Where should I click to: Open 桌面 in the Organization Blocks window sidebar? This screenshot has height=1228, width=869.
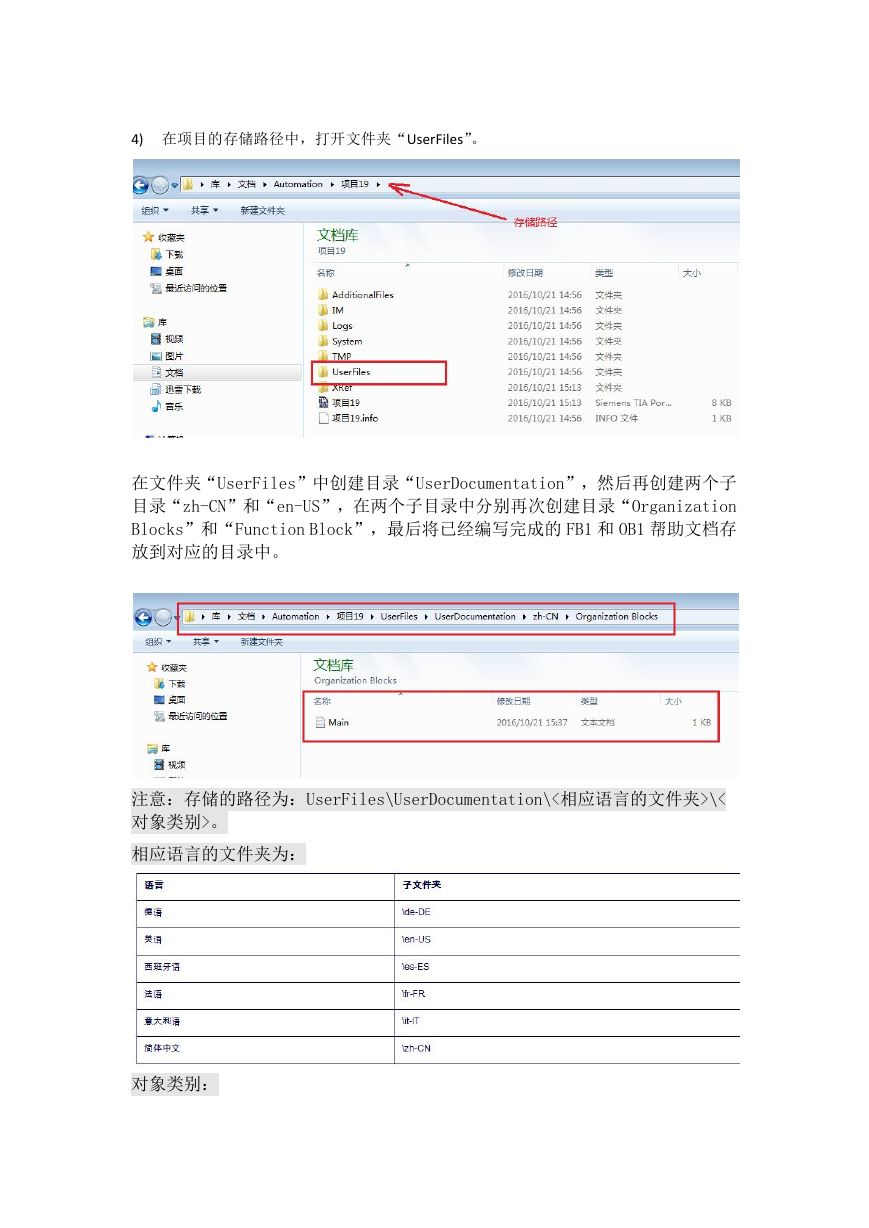(x=169, y=700)
